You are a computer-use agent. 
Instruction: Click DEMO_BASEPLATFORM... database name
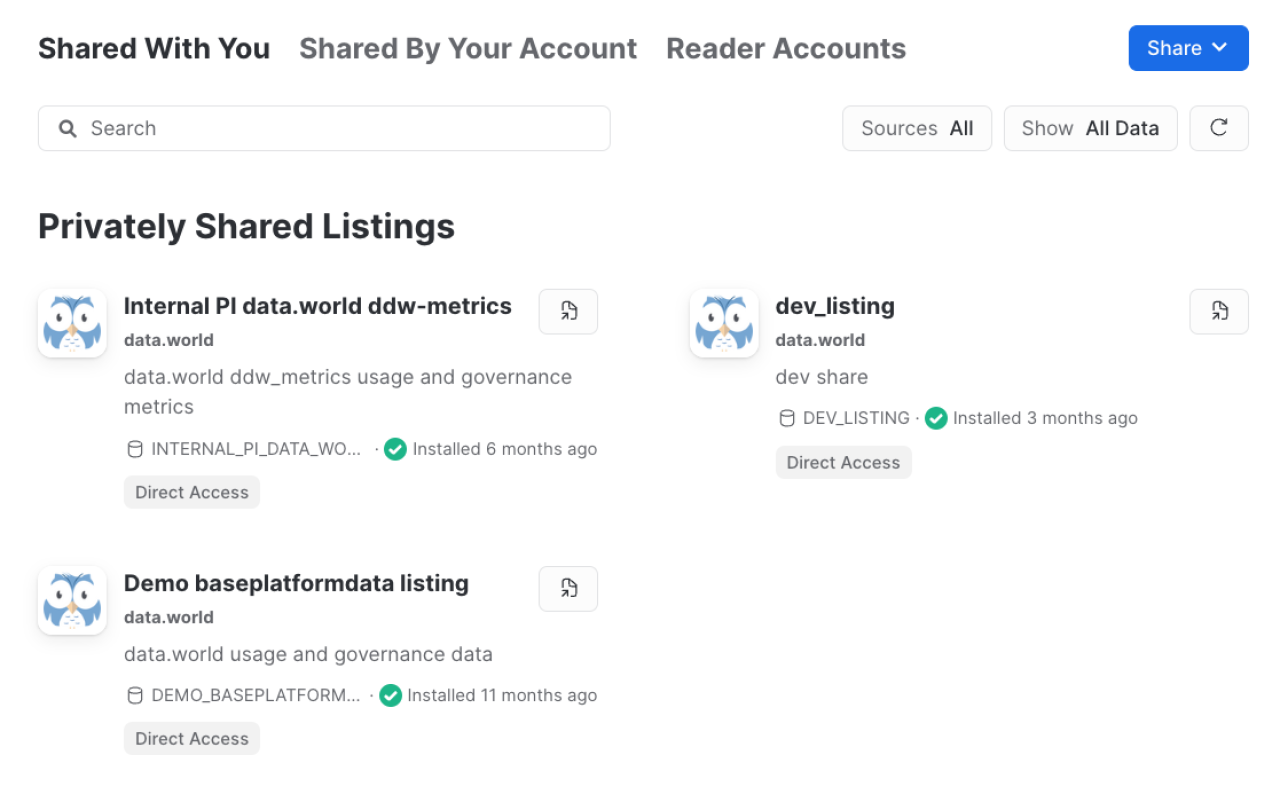pos(256,695)
